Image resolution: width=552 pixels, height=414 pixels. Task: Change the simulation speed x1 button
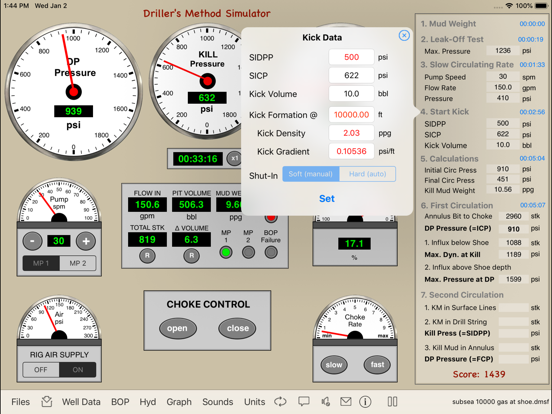pyautogui.click(x=234, y=159)
